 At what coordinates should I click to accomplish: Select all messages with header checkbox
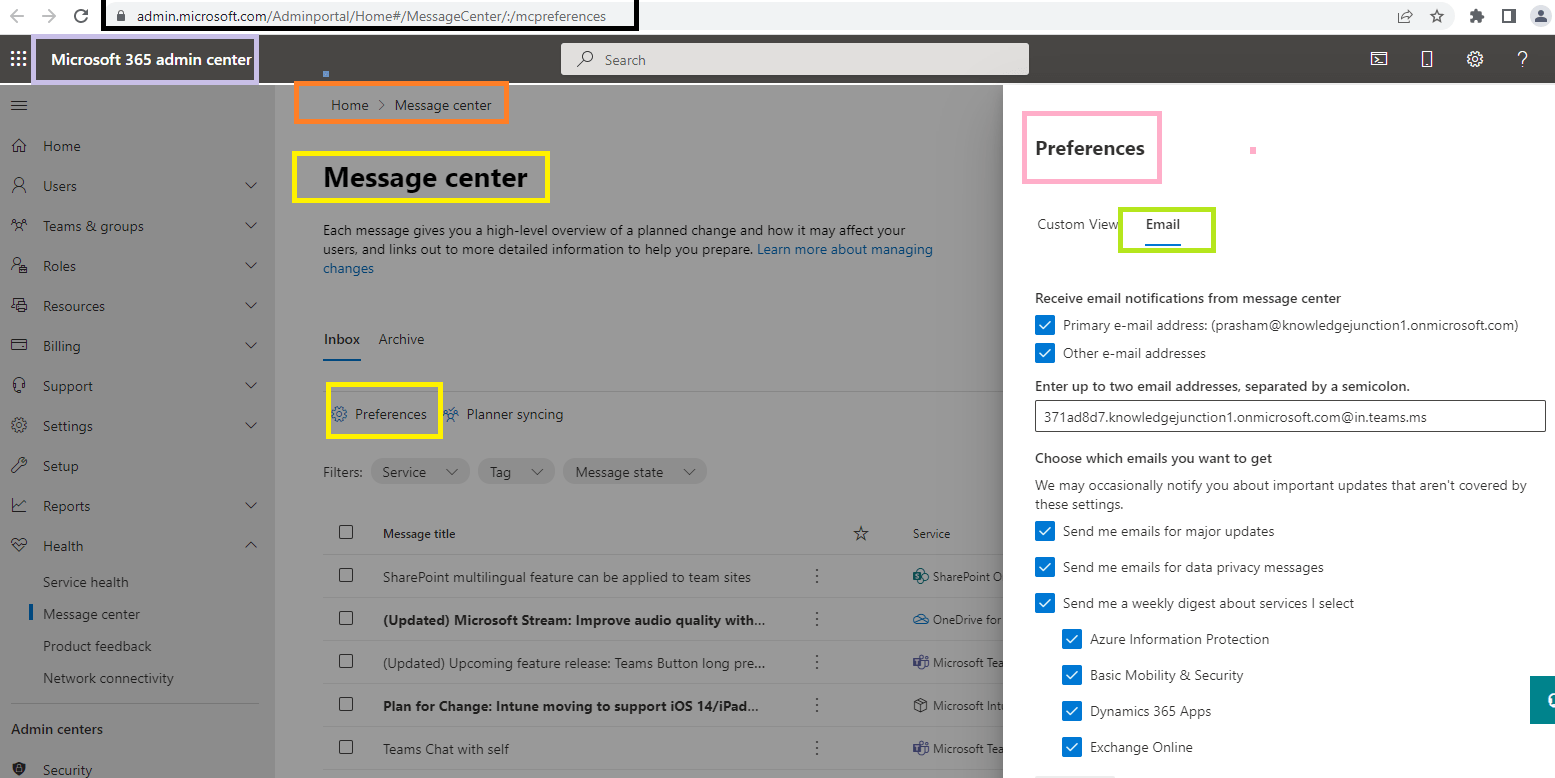tap(346, 533)
